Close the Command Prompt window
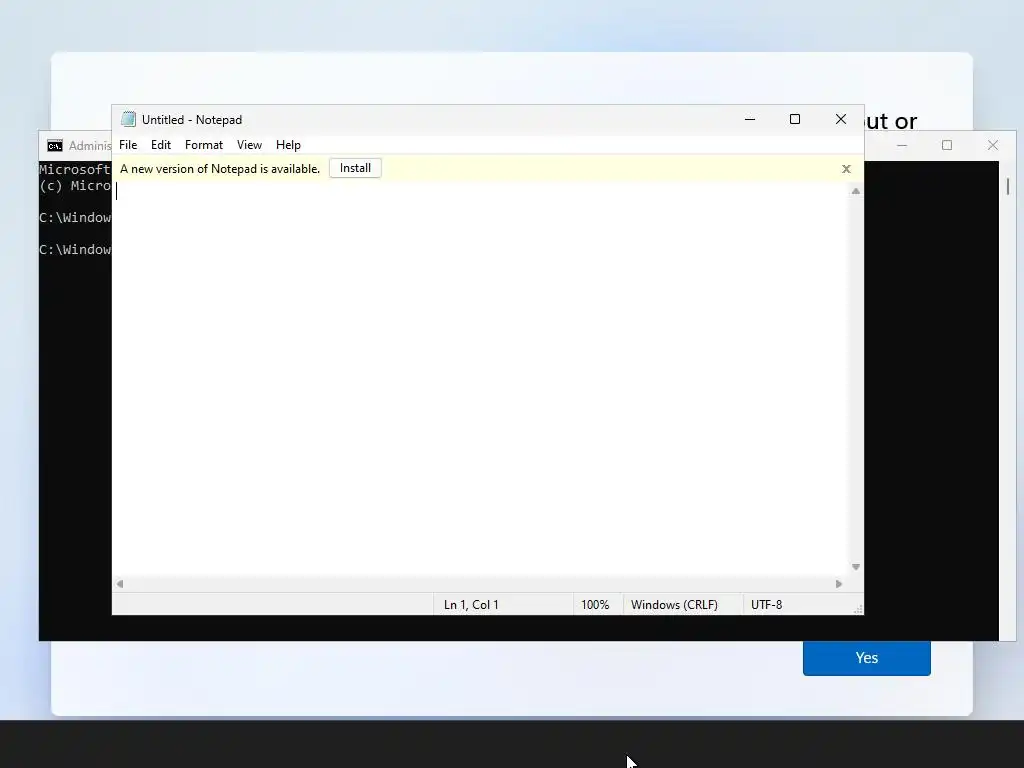 (x=993, y=145)
